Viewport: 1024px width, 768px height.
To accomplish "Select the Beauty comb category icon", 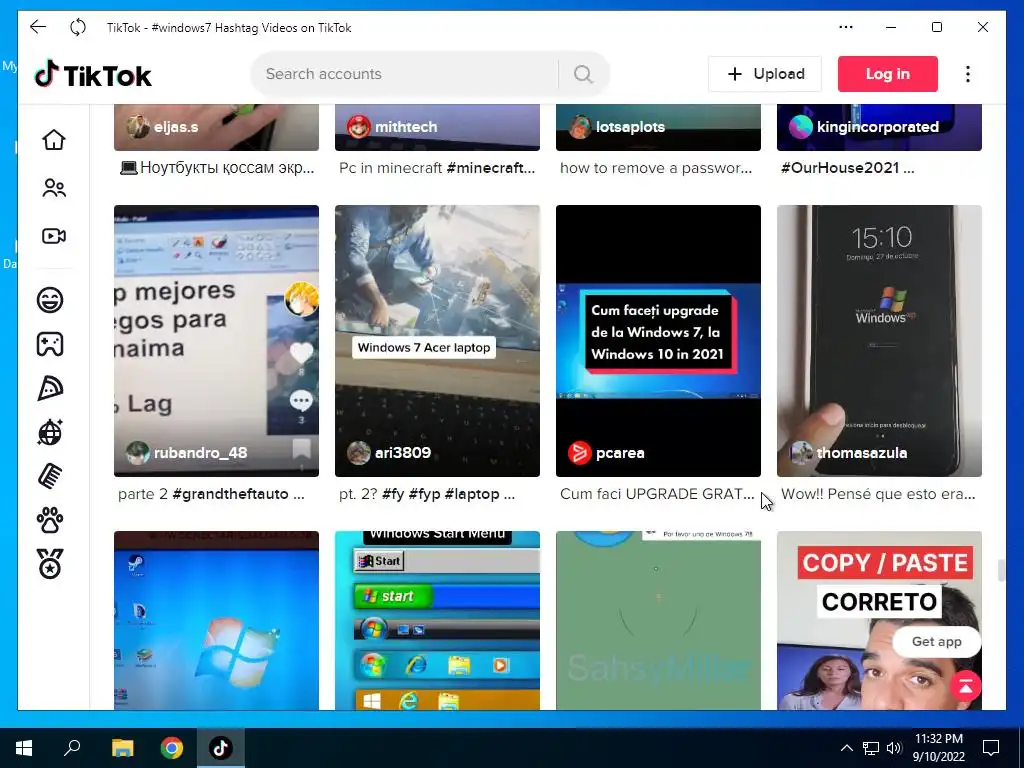I will point(50,476).
